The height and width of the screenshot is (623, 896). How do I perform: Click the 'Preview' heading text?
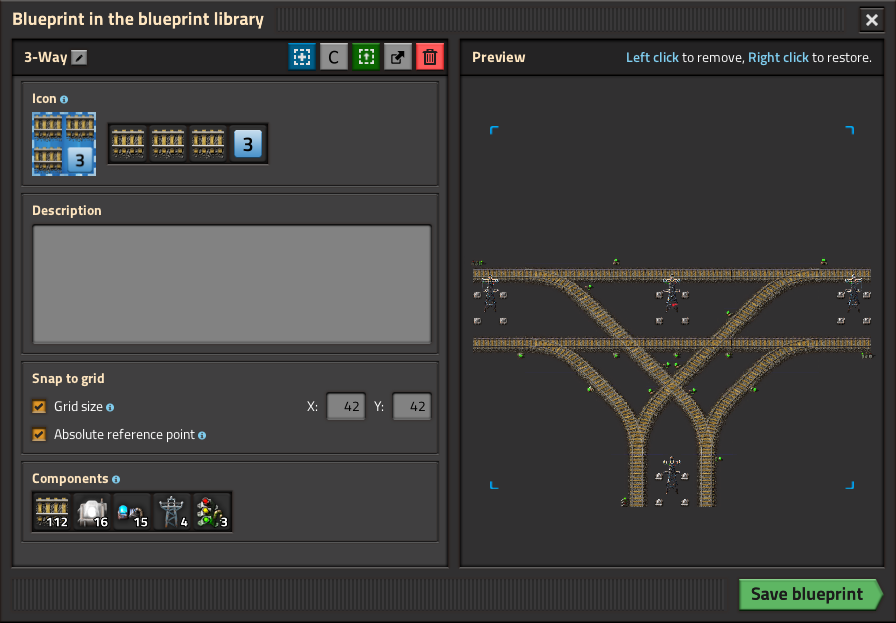498,57
